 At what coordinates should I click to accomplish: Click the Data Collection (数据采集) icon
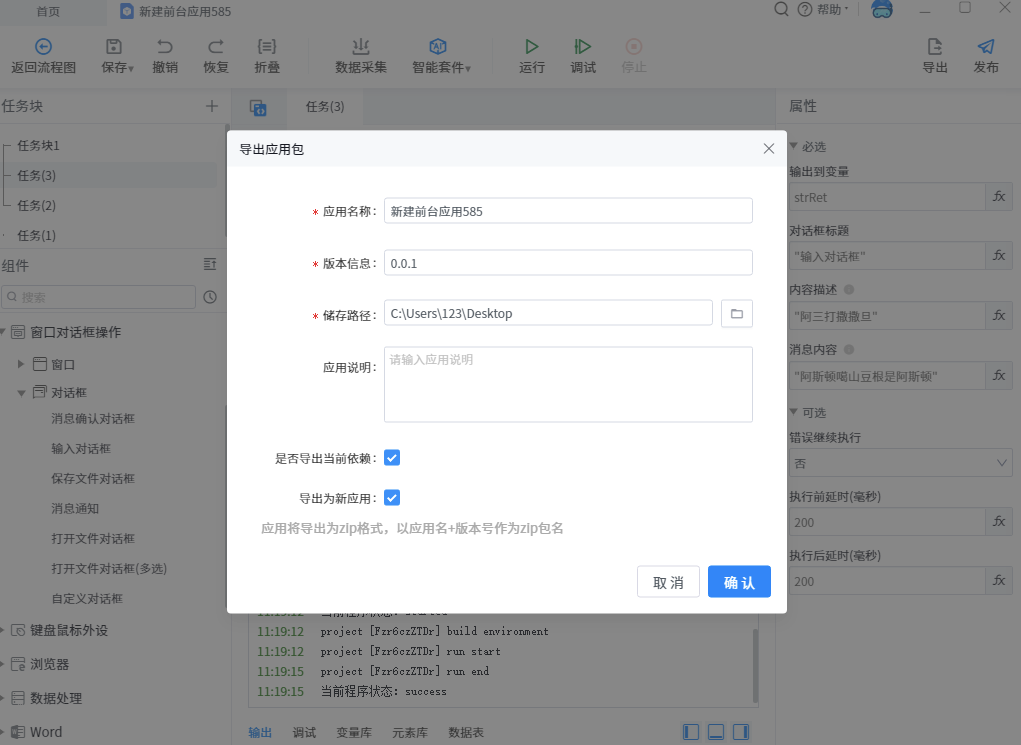coord(361,47)
